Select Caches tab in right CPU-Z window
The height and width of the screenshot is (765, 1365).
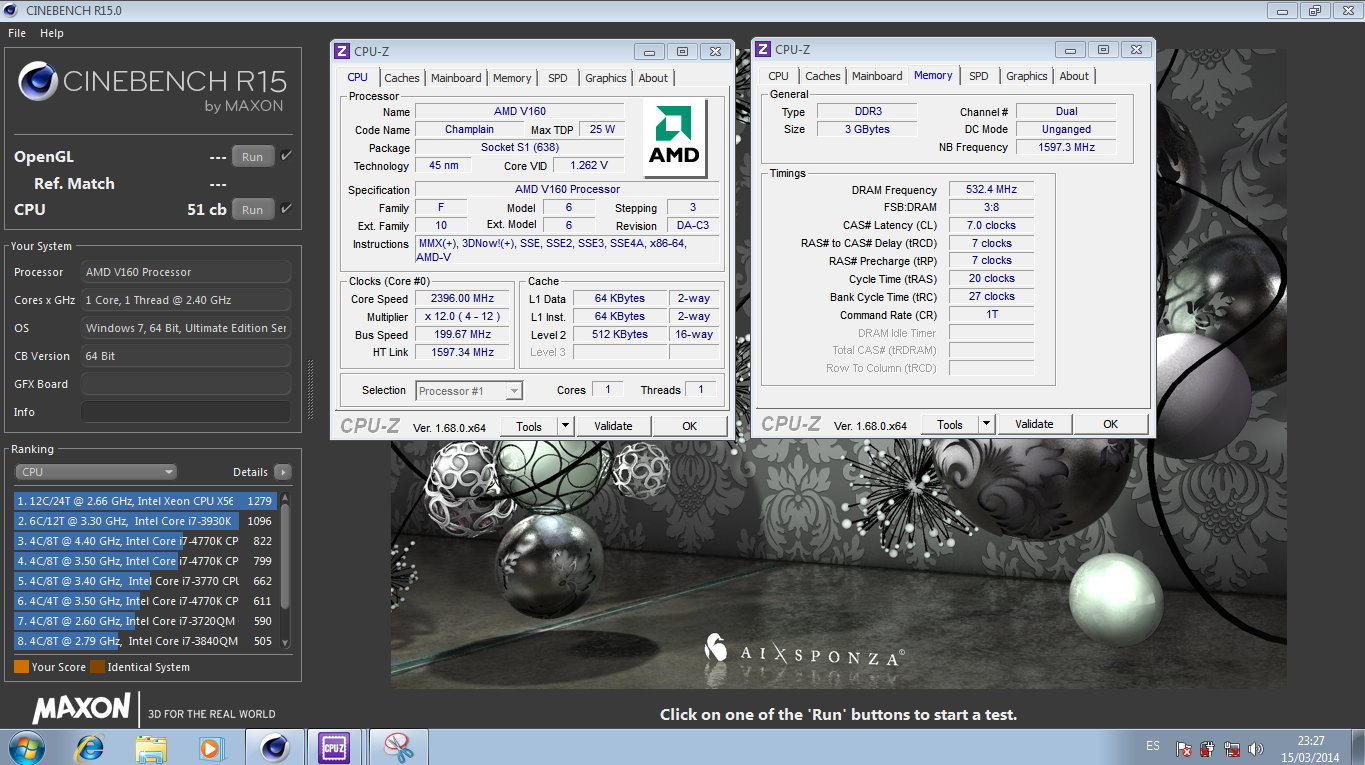823,76
